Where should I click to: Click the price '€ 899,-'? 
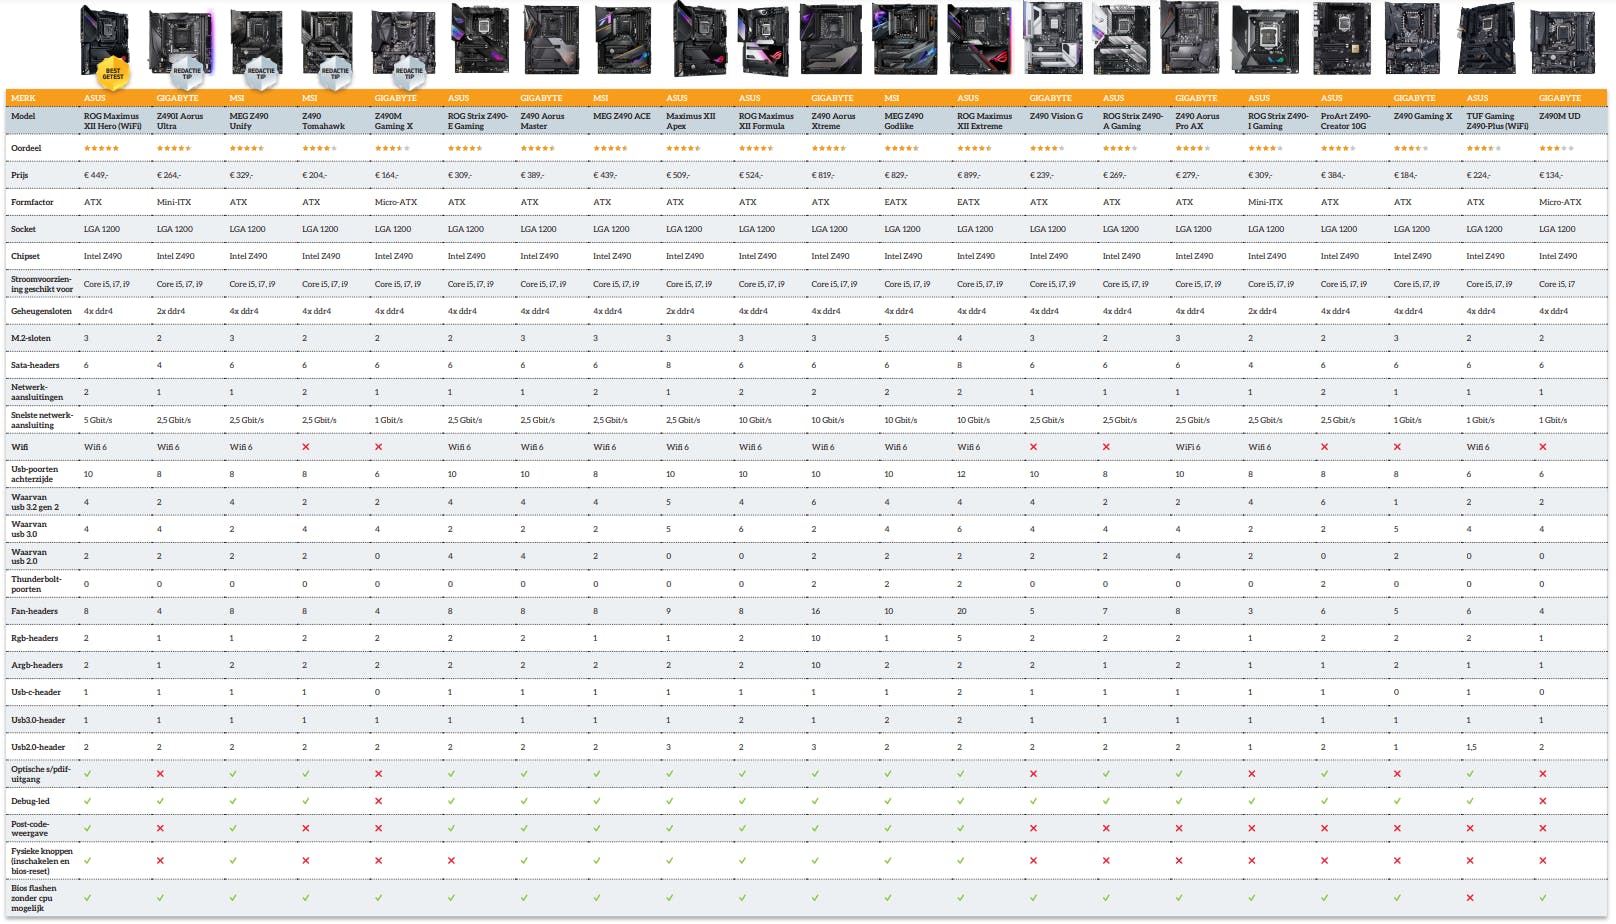click(x=969, y=175)
